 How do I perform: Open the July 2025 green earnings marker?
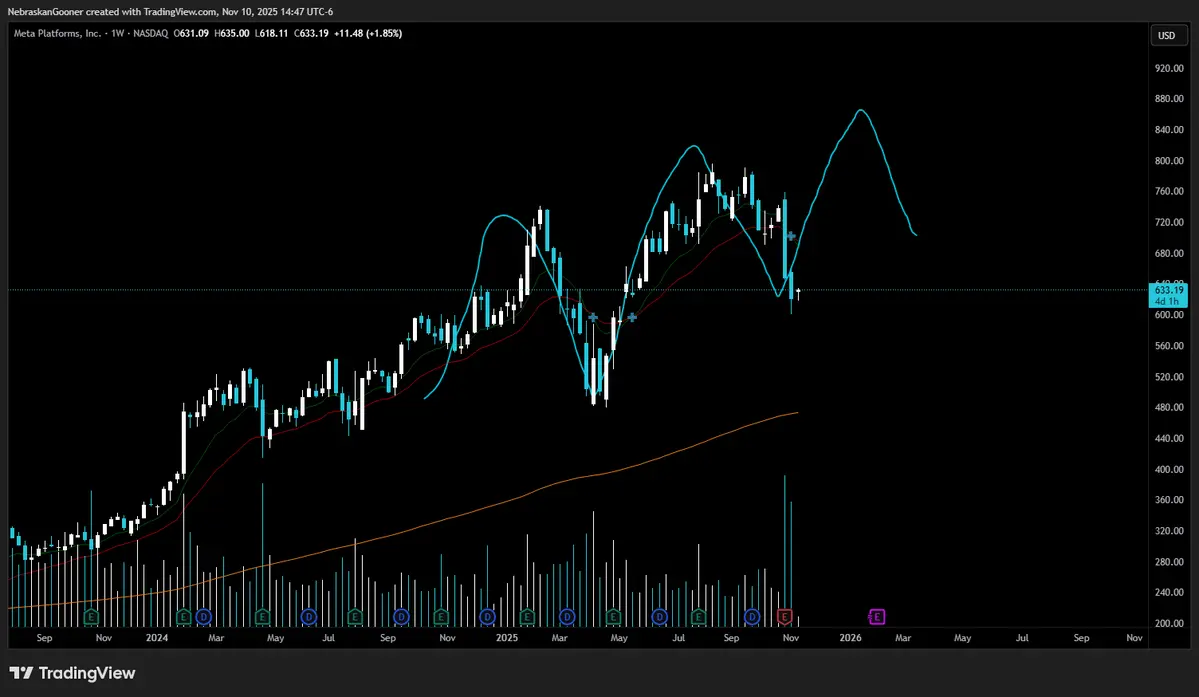pos(699,616)
